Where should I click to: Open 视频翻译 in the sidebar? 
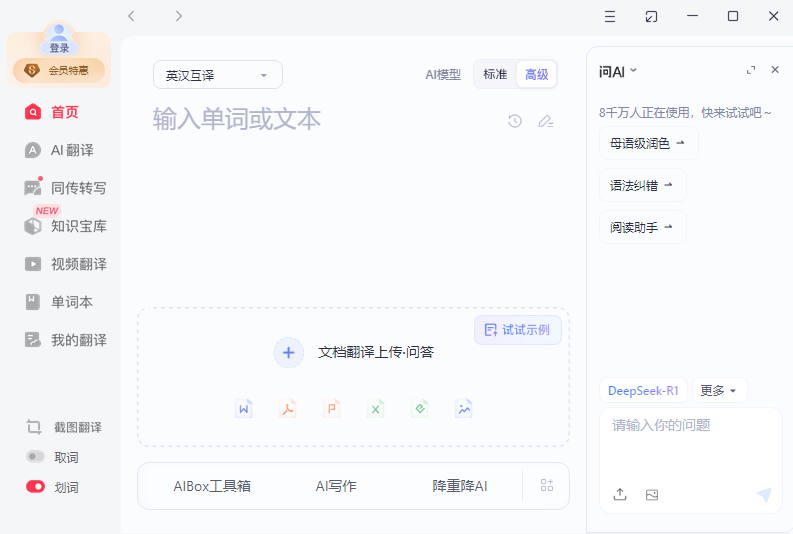(x=65, y=264)
